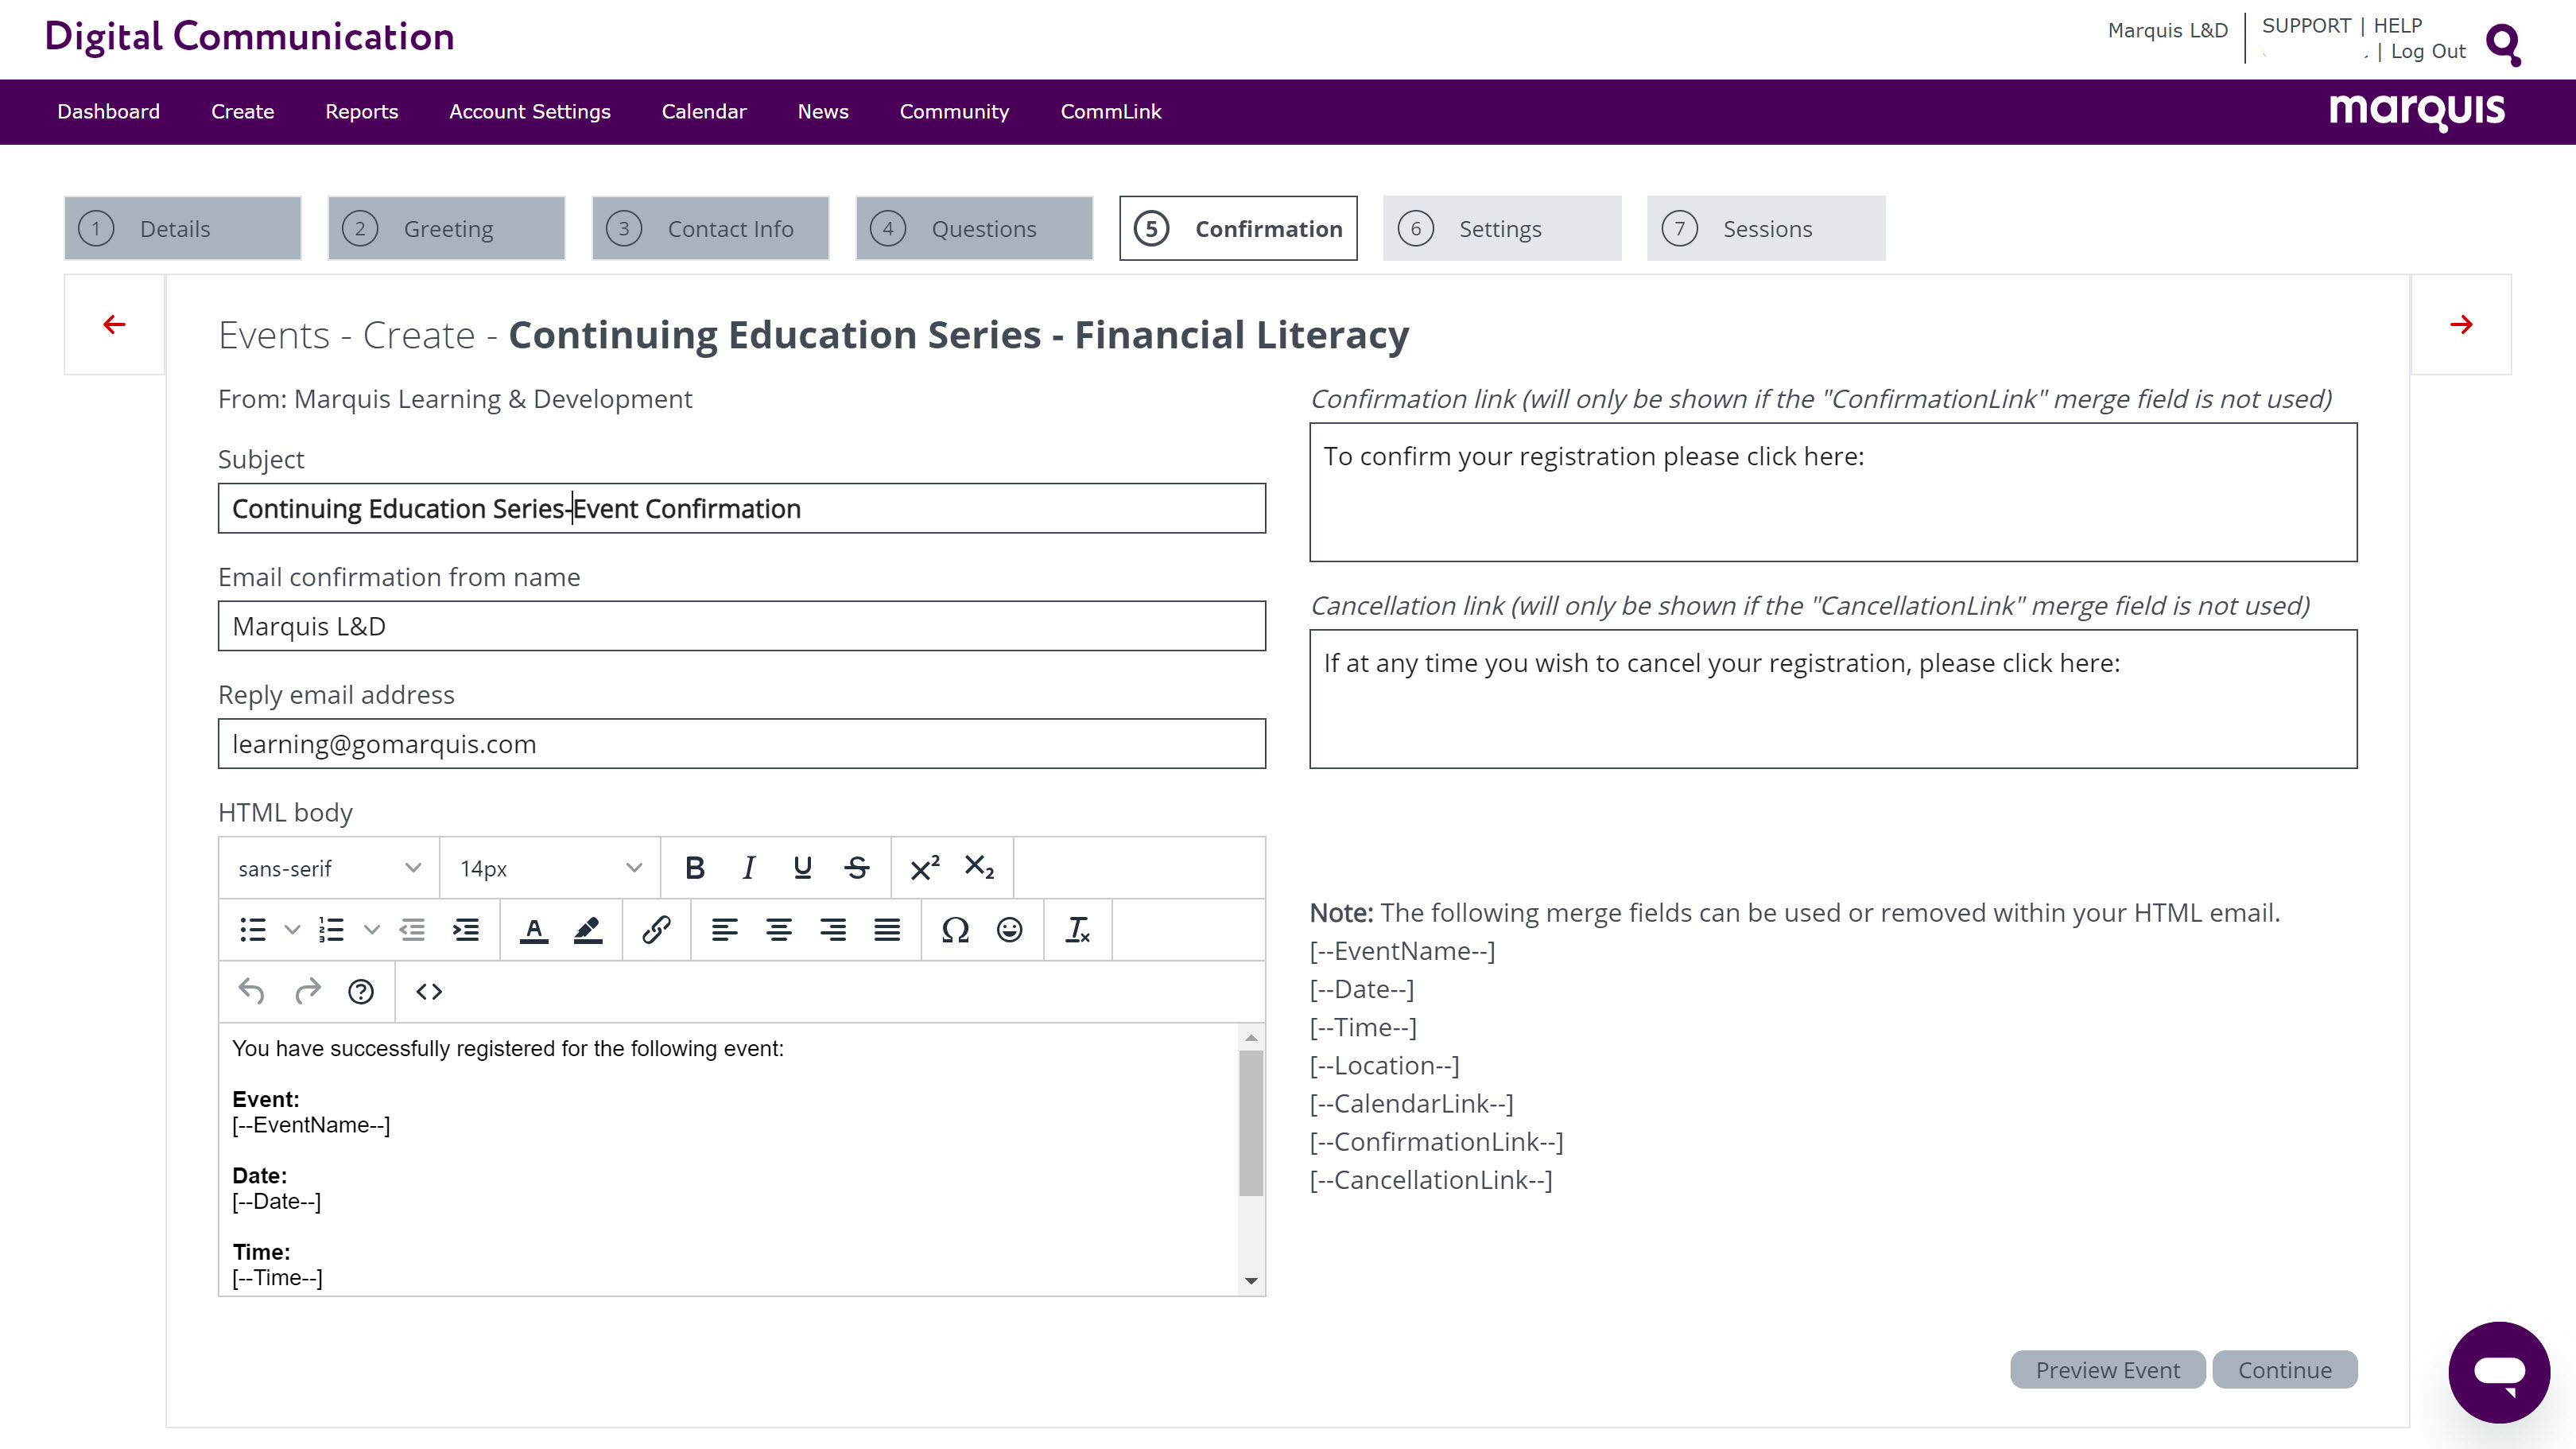The width and height of the screenshot is (2576, 1449).
Task: Open the Reports menu item
Action: [361, 112]
